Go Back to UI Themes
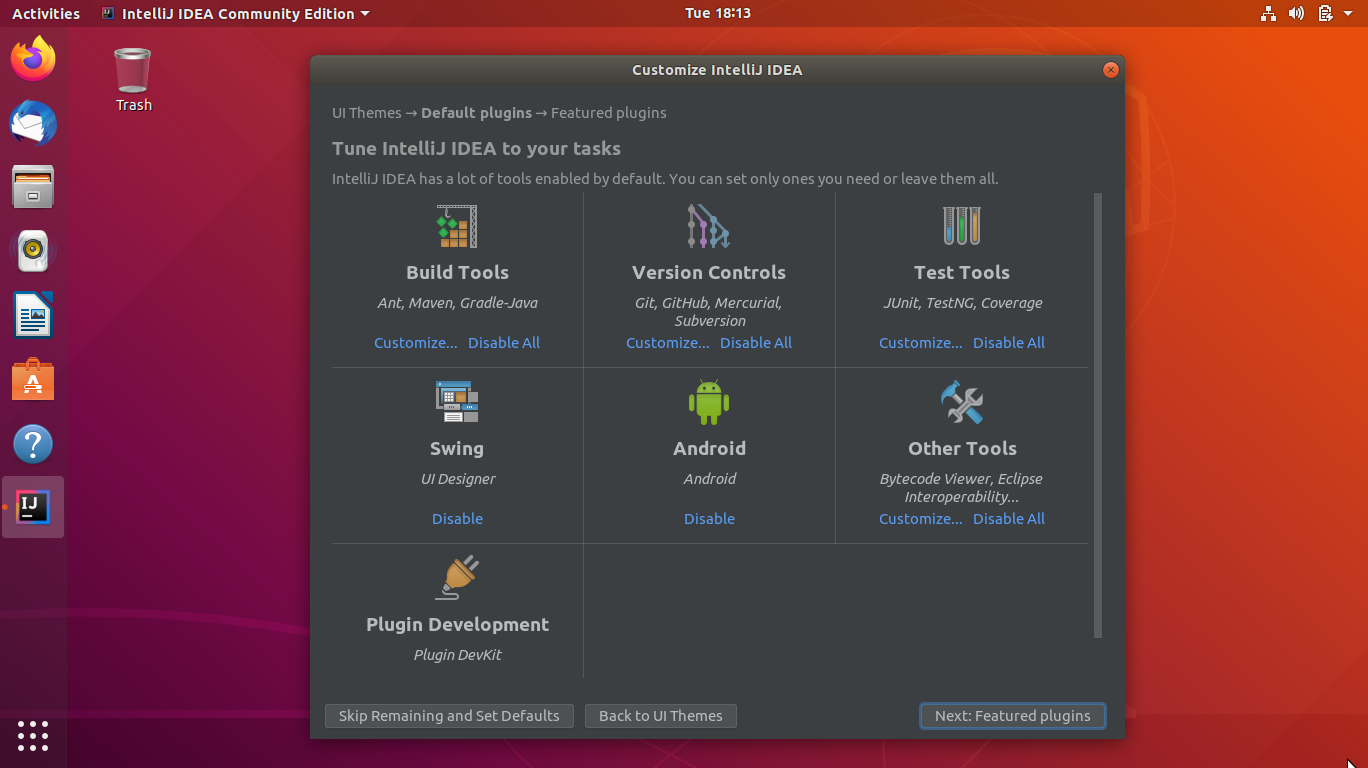Viewport: 1368px width, 768px height. click(x=660, y=715)
